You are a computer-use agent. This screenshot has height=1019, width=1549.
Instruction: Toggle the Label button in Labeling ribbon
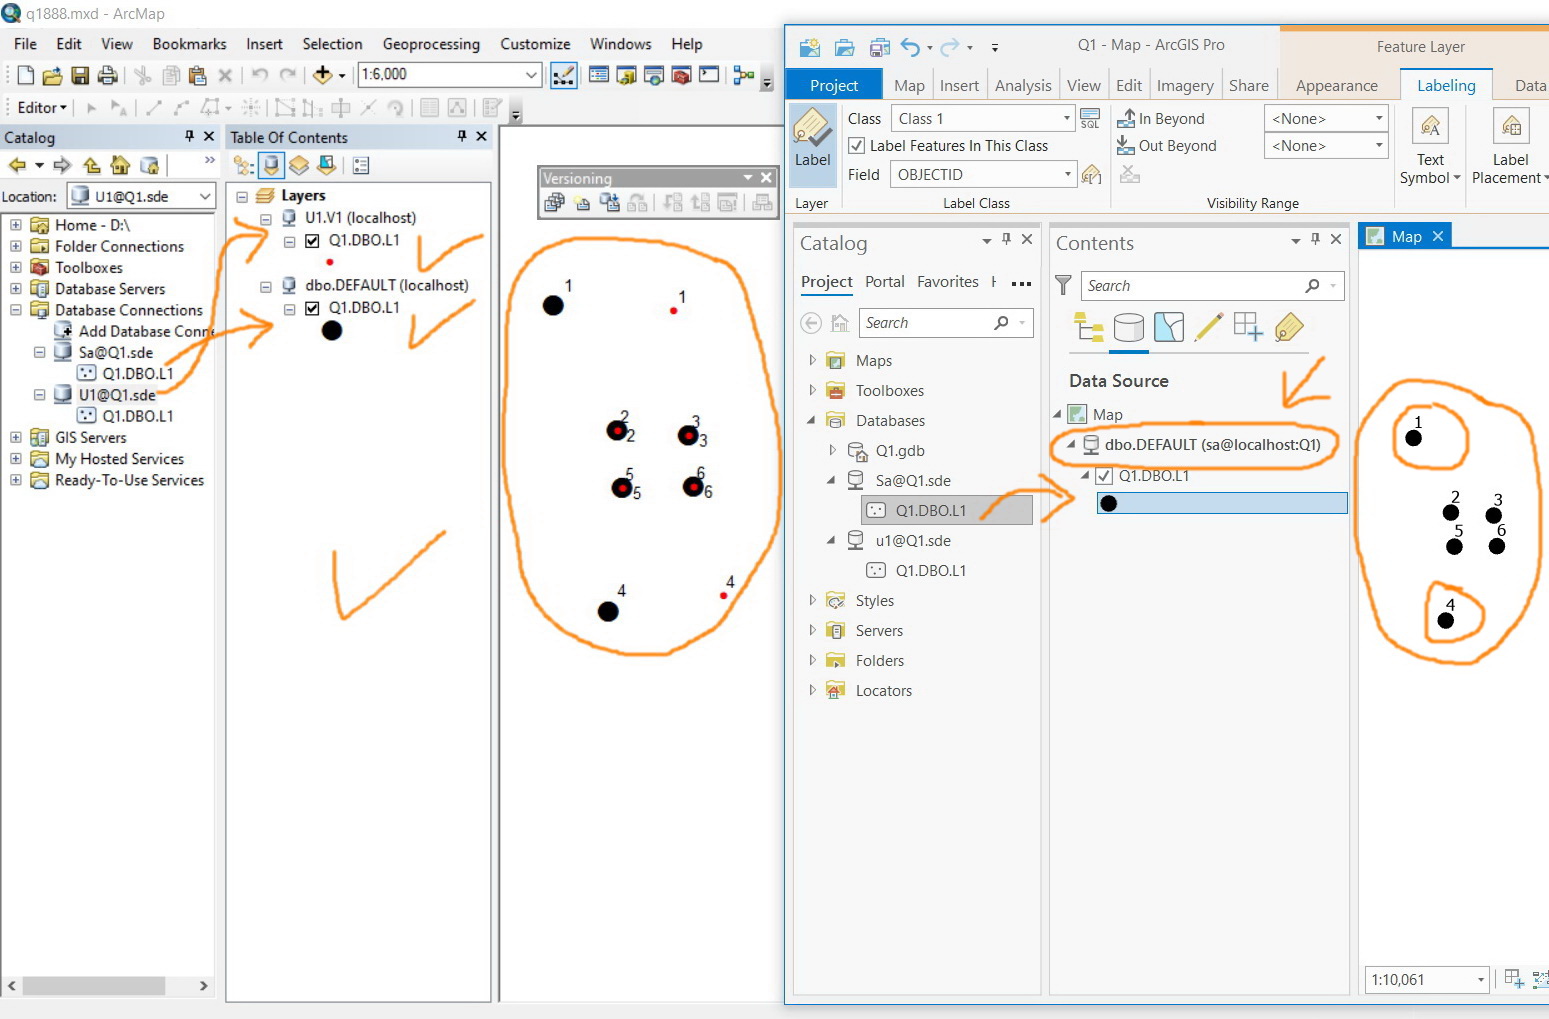pos(812,145)
